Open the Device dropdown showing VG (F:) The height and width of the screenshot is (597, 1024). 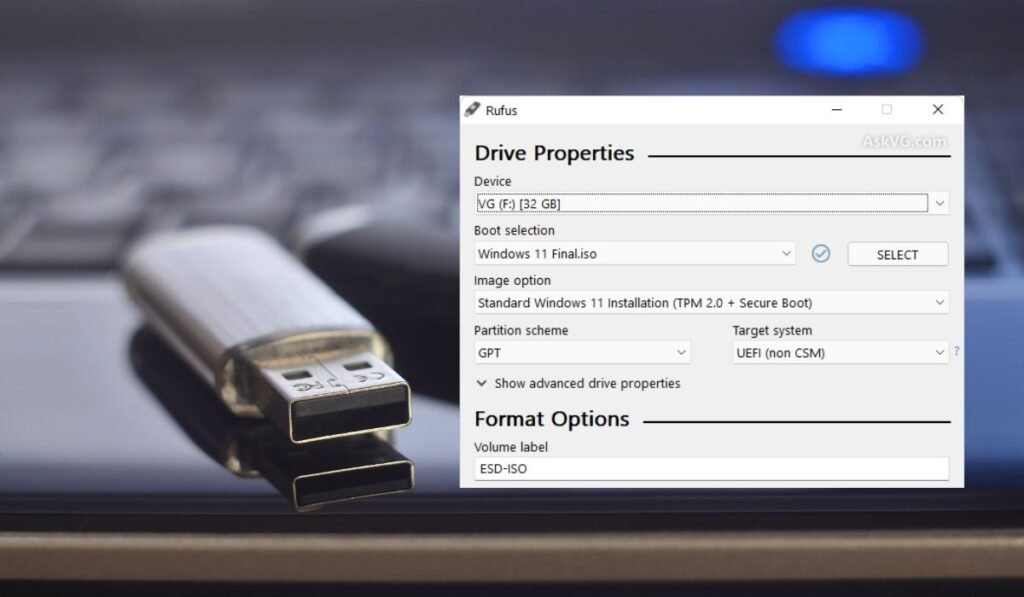(711, 204)
